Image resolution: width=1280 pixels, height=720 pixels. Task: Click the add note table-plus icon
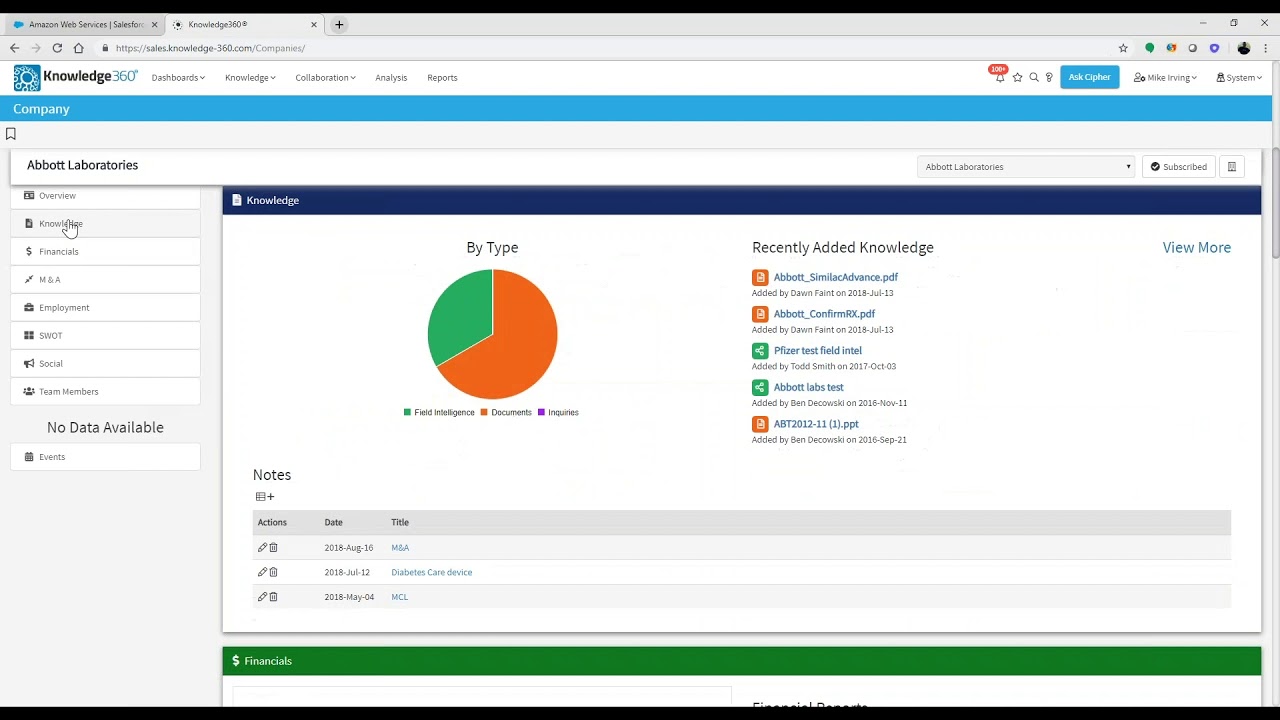pos(265,497)
